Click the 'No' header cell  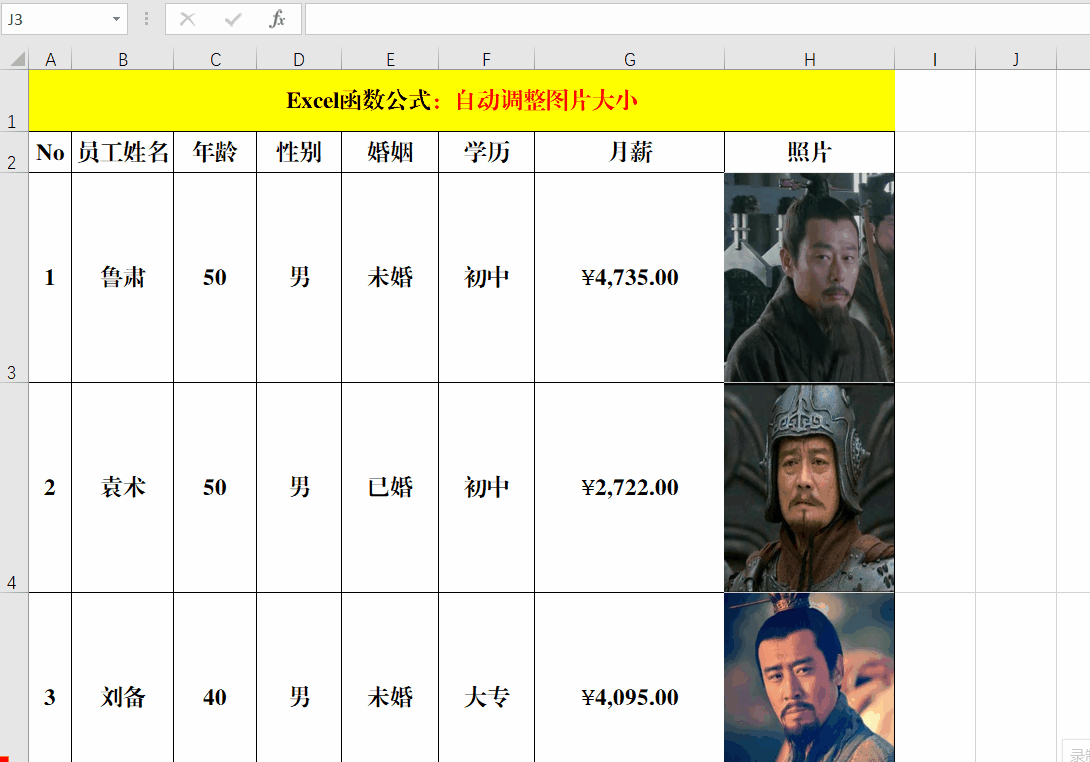point(50,152)
